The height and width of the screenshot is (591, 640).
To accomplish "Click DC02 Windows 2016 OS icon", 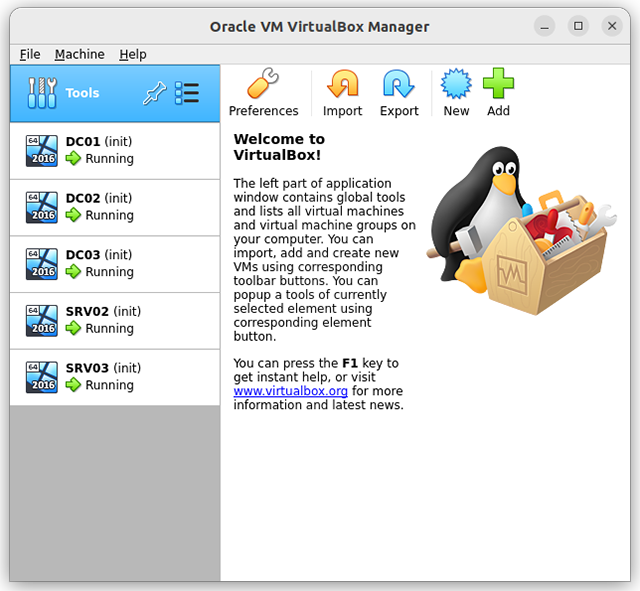I will [x=42, y=207].
